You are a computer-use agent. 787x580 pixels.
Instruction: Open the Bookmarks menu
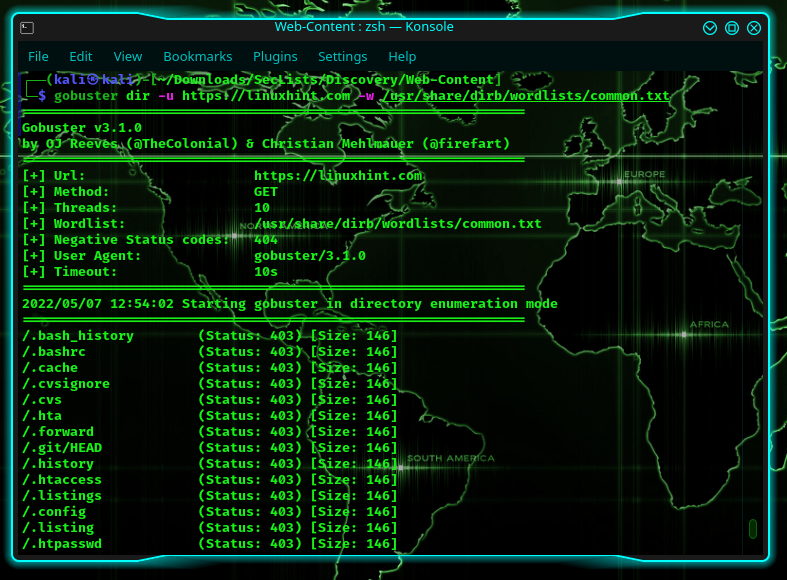pos(197,57)
